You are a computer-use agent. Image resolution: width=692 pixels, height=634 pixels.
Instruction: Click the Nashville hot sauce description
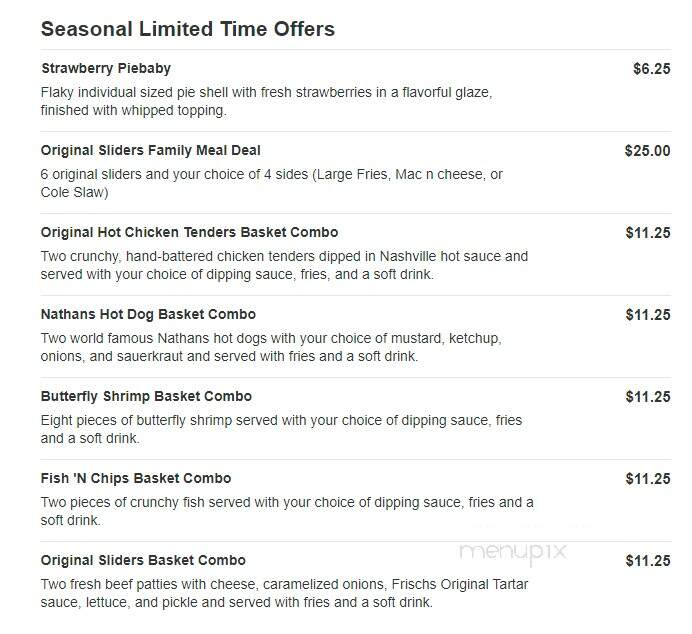(284, 266)
